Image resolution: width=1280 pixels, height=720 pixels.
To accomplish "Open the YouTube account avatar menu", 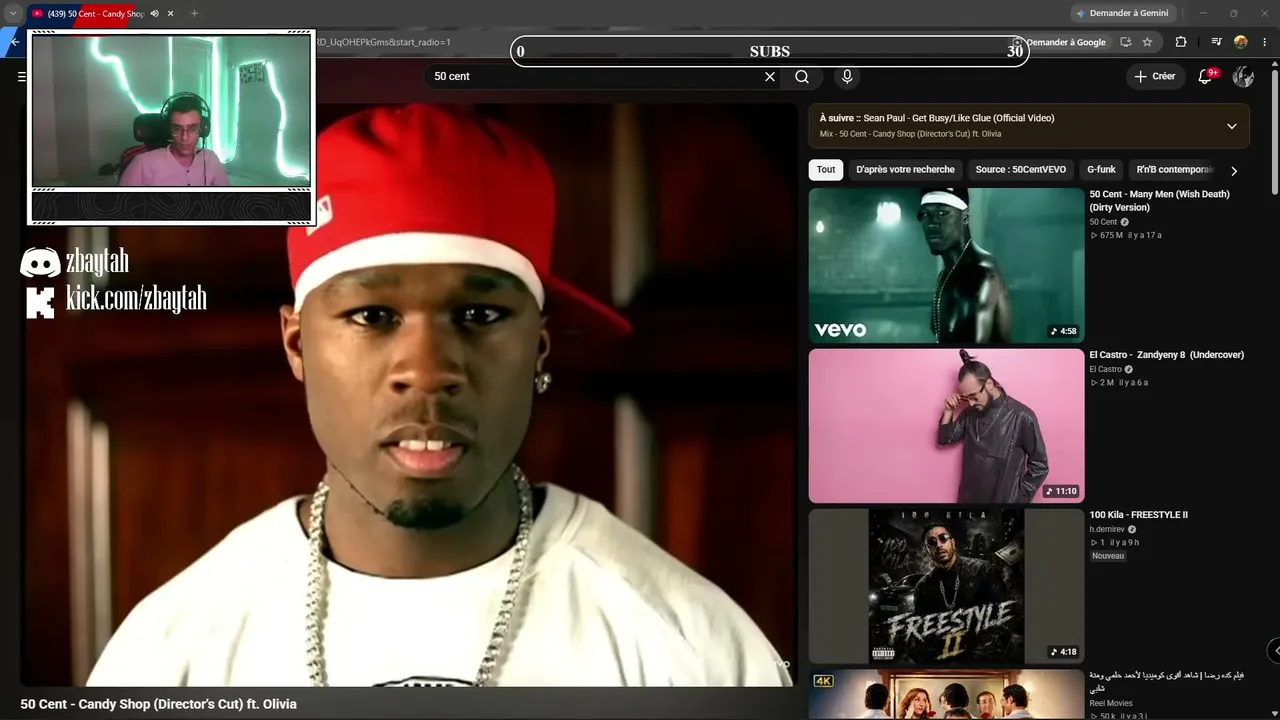I will [1243, 77].
